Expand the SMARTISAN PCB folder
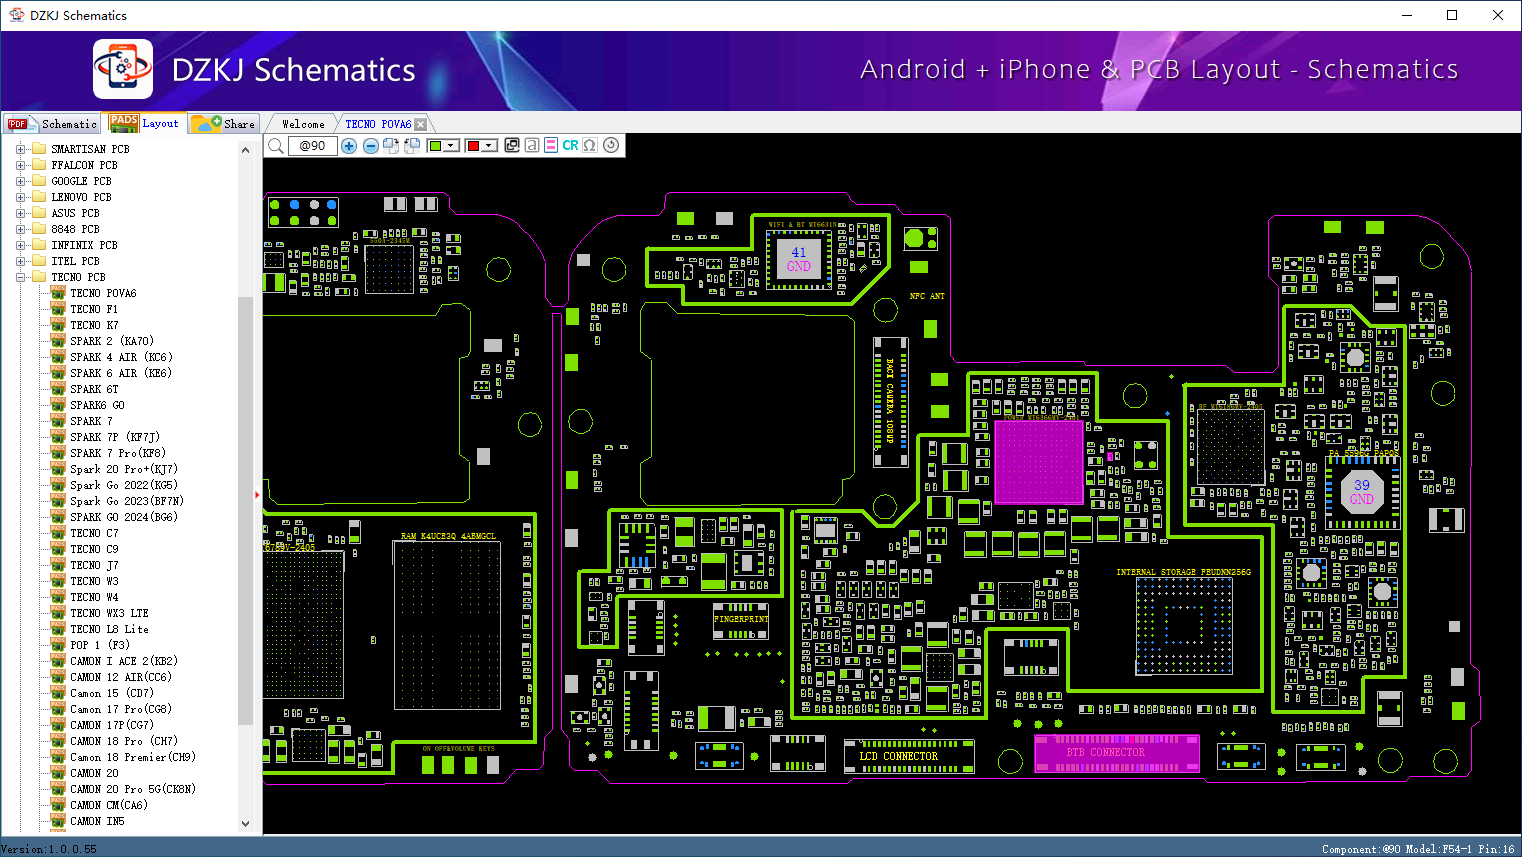The image size is (1522, 857). 20,149
